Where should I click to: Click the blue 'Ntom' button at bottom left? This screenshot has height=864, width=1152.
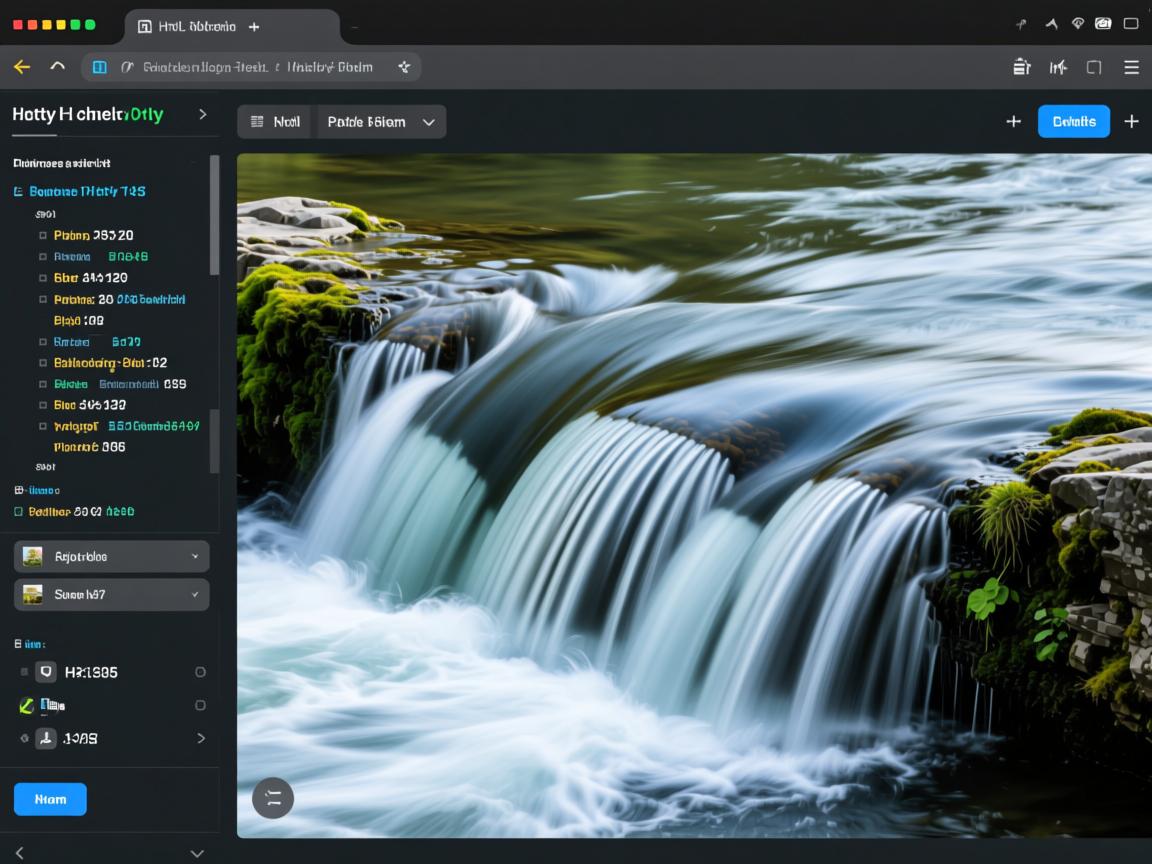click(x=50, y=799)
